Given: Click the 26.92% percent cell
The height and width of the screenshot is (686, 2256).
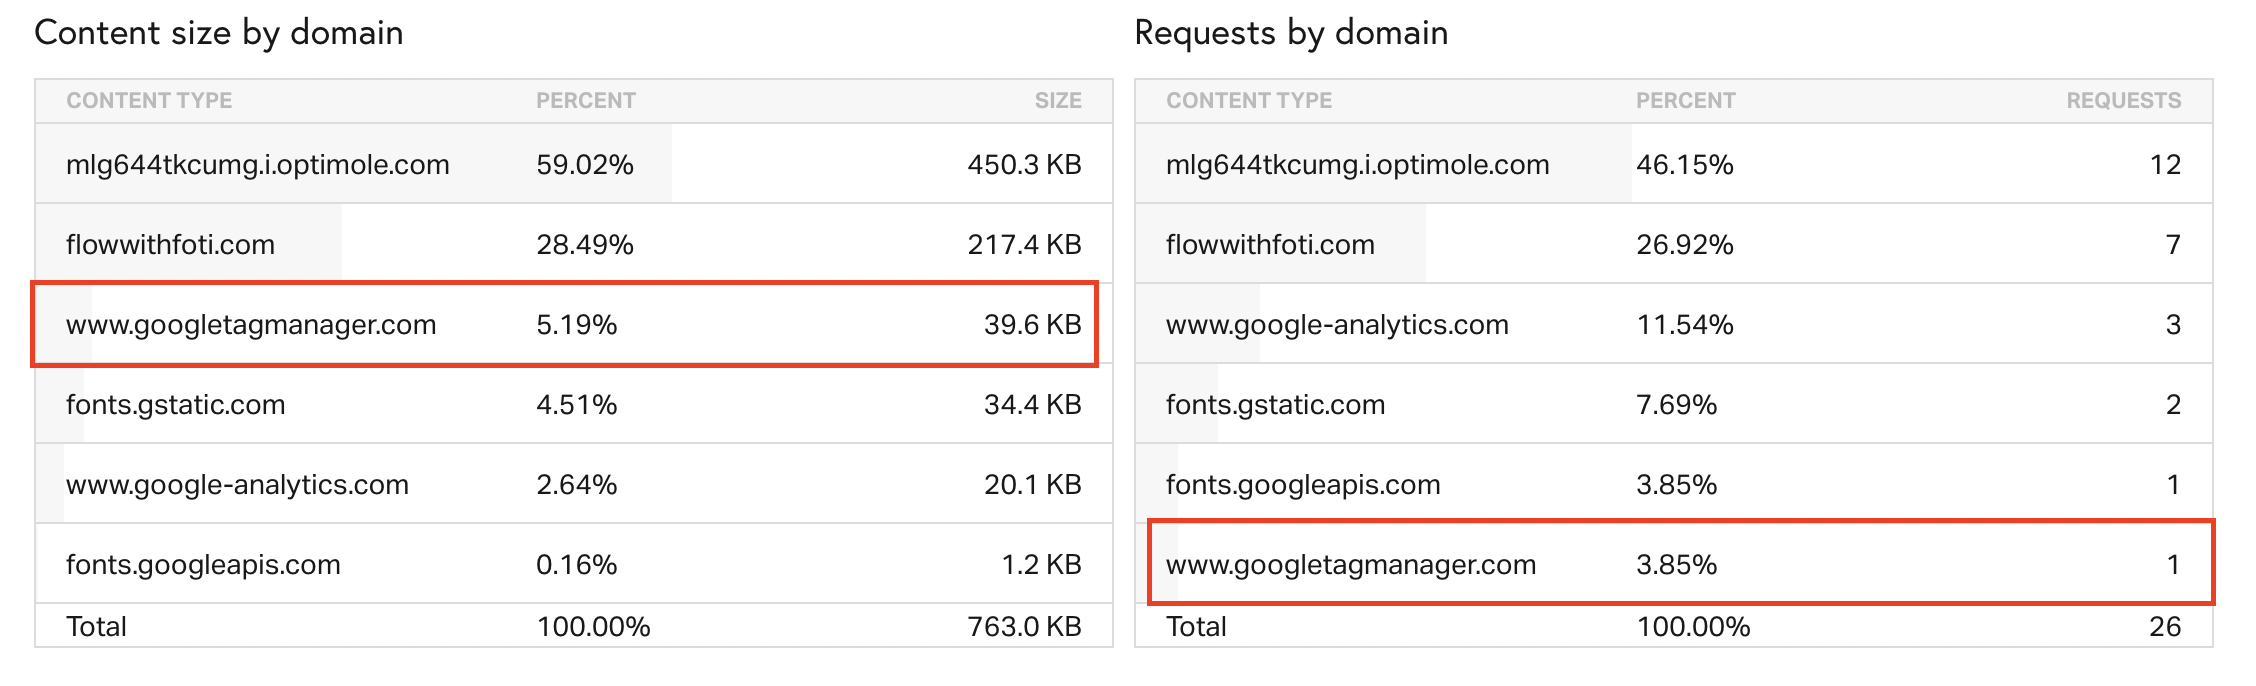Looking at the screenshot, I should point(1685,245).
